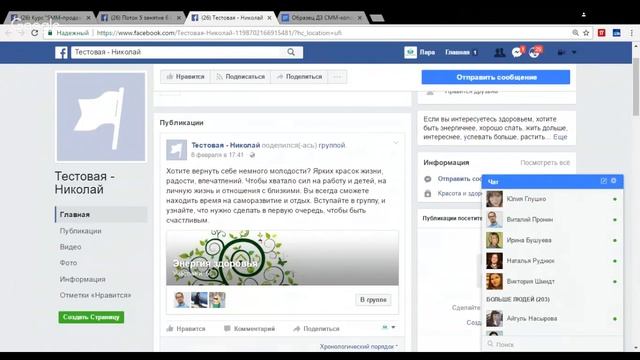Open Информация in page sidebar
The width and height of the screenshot is (640, 360).
[82, 279]
